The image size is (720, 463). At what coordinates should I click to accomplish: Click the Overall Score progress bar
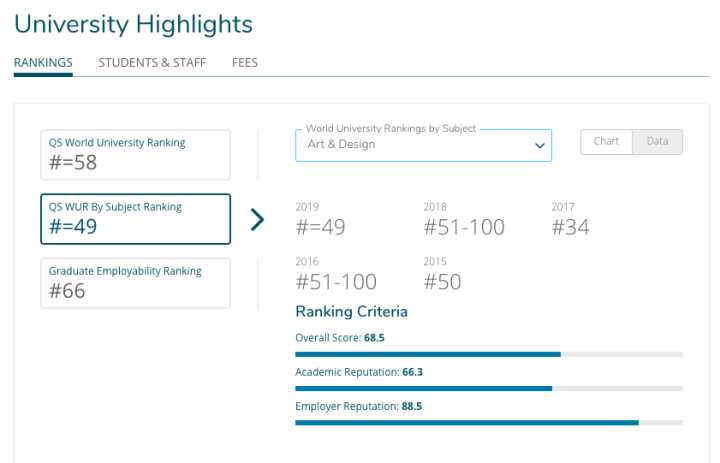pos(489,354)
